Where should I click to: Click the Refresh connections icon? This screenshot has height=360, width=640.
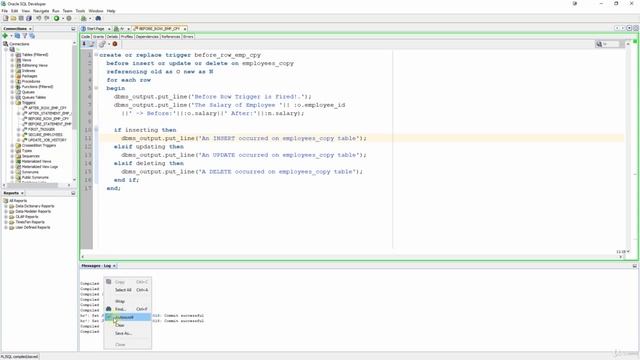17,36
